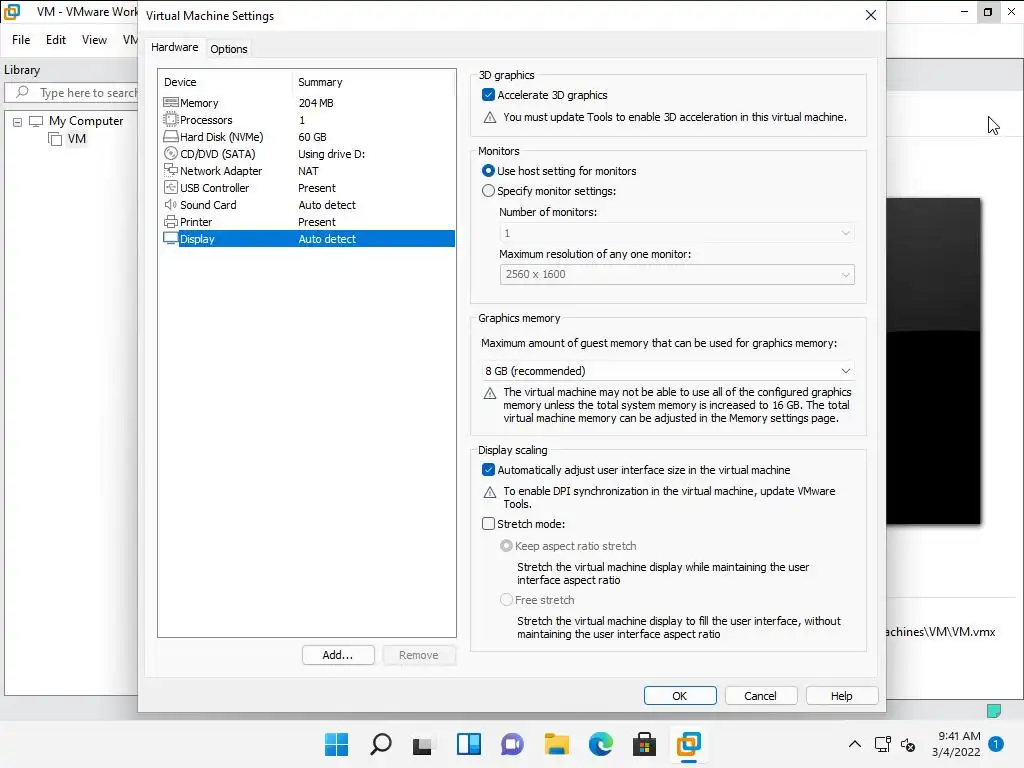Click the Using drive D: summary text

331,153
